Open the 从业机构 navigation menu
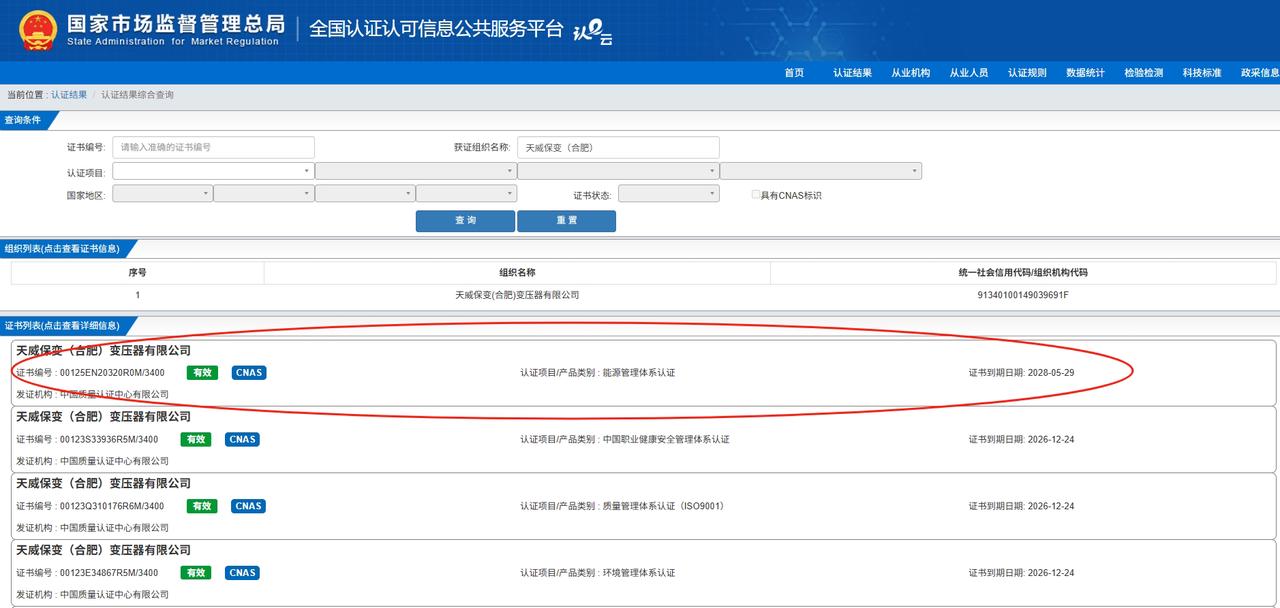 pyautogui.click(x=910, y=73)
